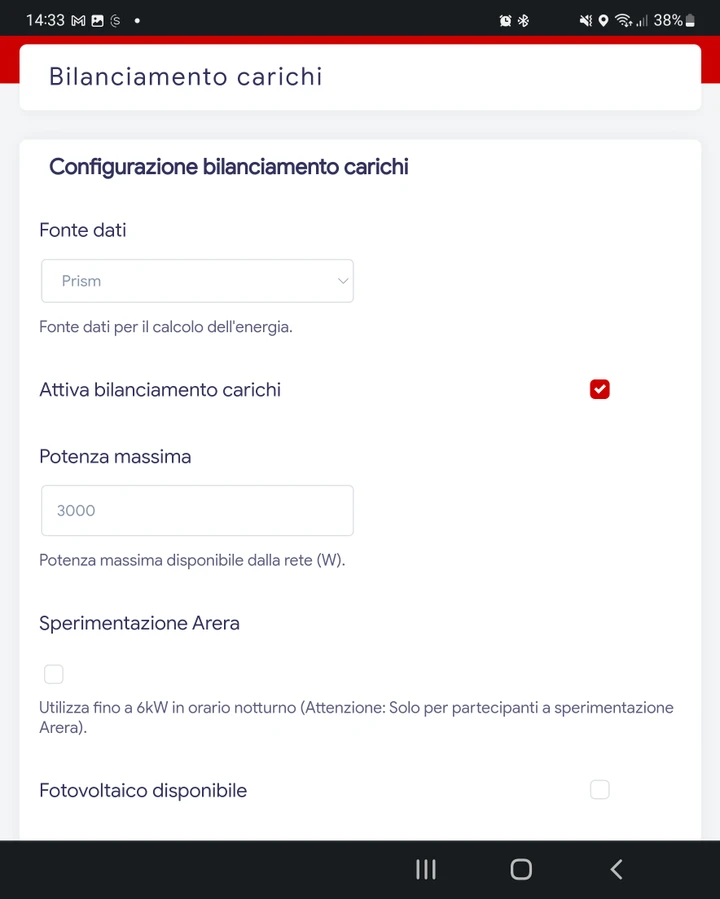The height and width of the screenshot is (899, 720).
Task: Tap the Bluetooth status icon
Action: (x=523, y=21)
